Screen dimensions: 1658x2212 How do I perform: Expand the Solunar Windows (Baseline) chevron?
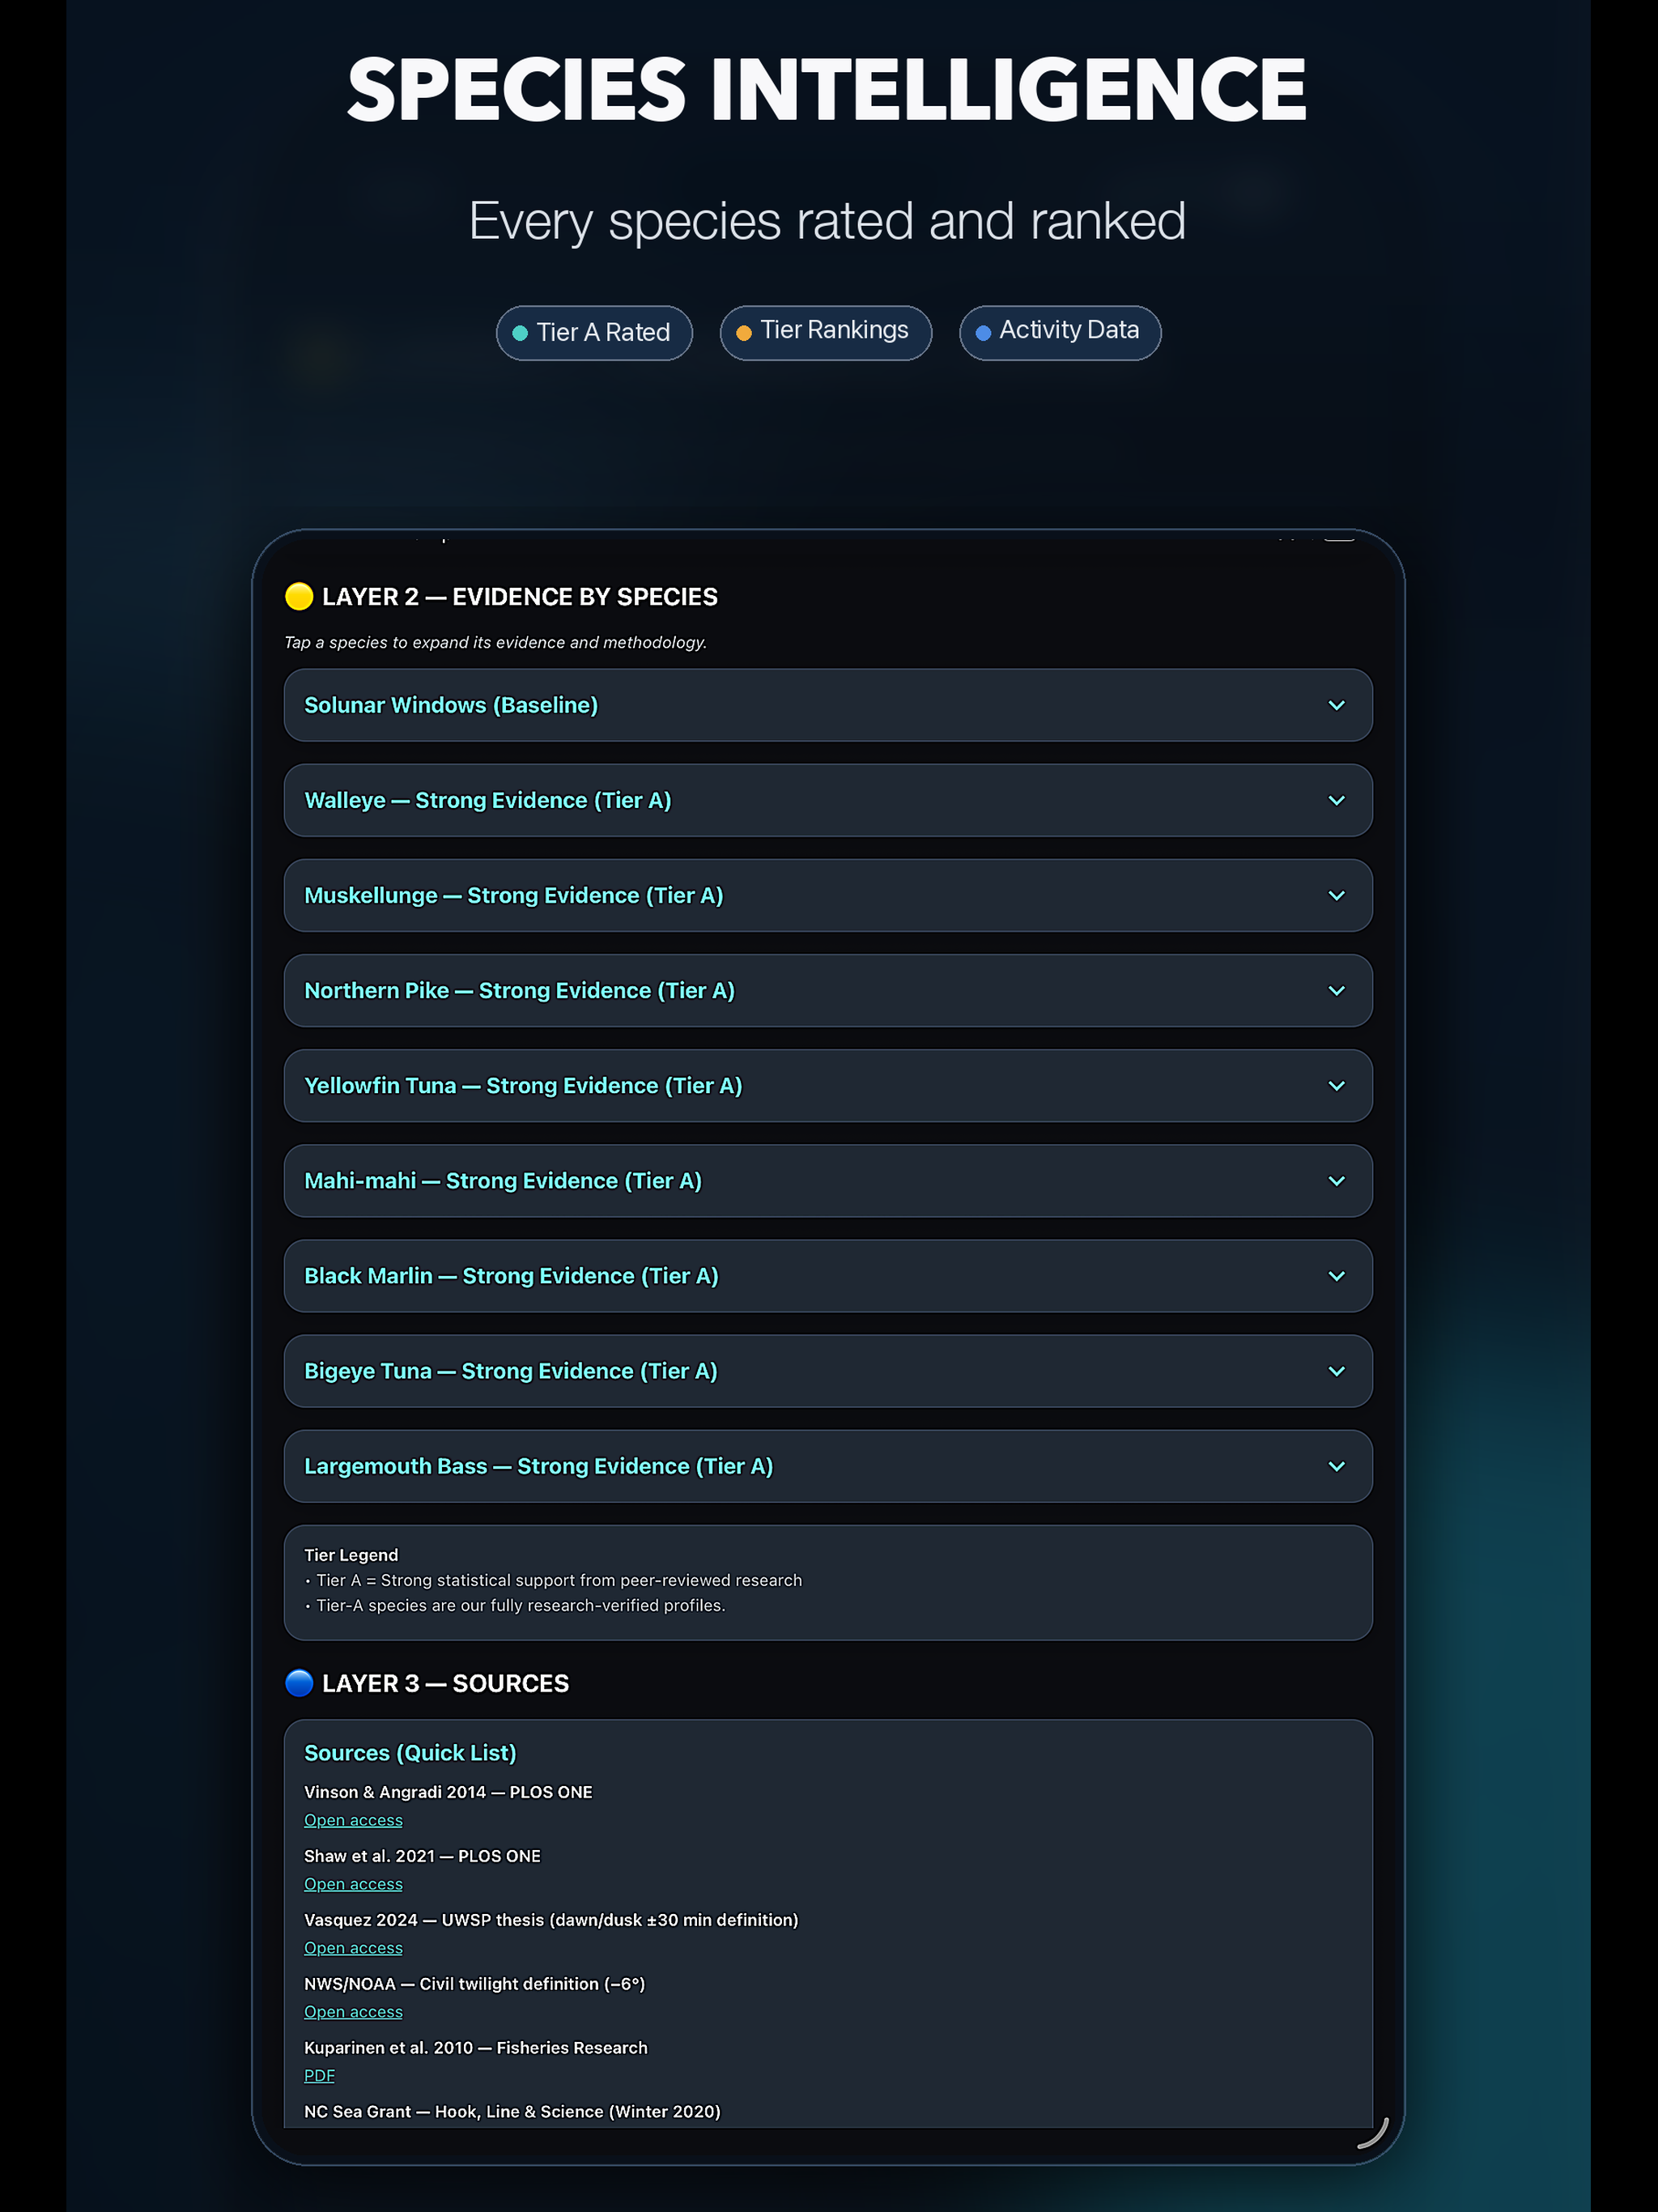tap(1336, 705)
